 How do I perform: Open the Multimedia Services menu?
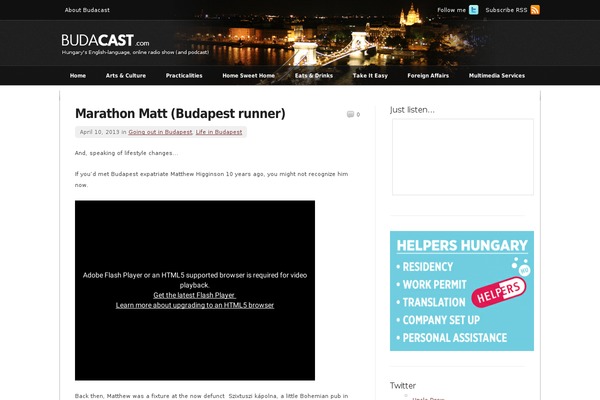[x=497, y=75]
